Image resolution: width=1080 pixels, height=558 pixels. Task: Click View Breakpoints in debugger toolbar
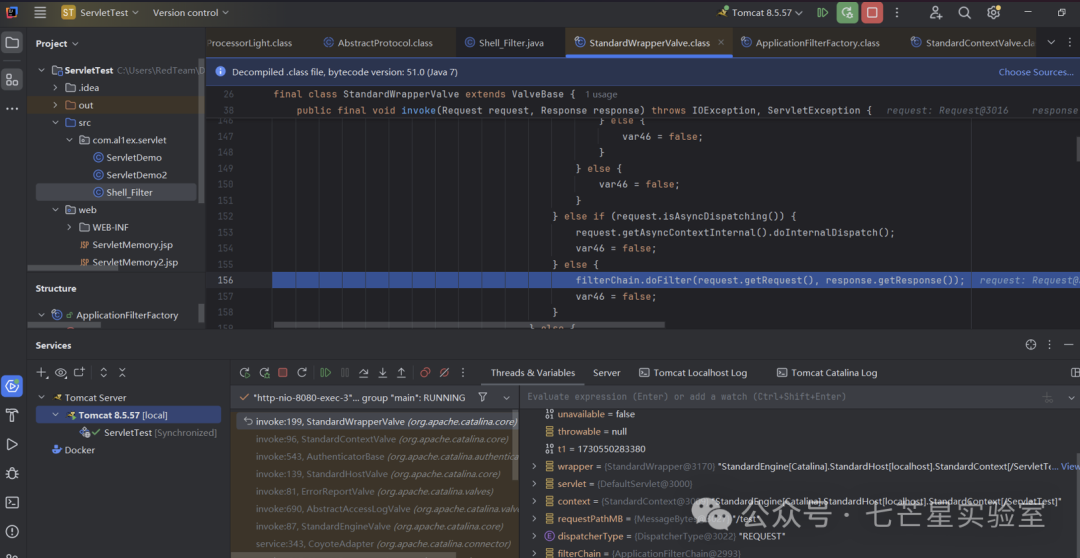(x=426, y=373)
